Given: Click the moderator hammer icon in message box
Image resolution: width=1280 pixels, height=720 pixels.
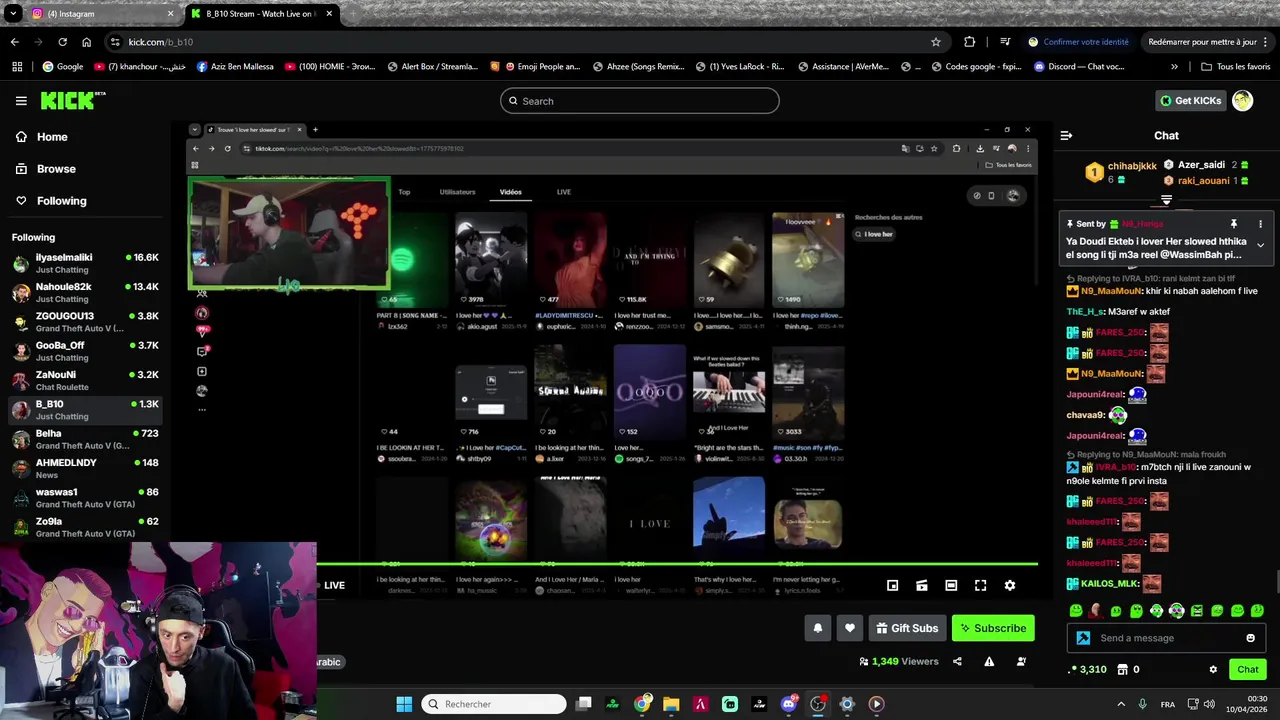Looking at the screenshot, I should (x=1083, y=638).
